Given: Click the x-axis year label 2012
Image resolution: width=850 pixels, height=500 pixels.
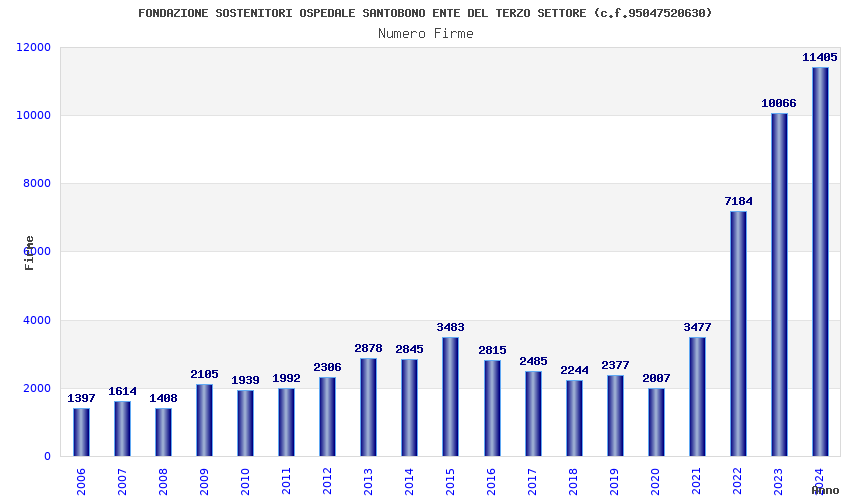Looking at the screenshot, I should 327,482.
